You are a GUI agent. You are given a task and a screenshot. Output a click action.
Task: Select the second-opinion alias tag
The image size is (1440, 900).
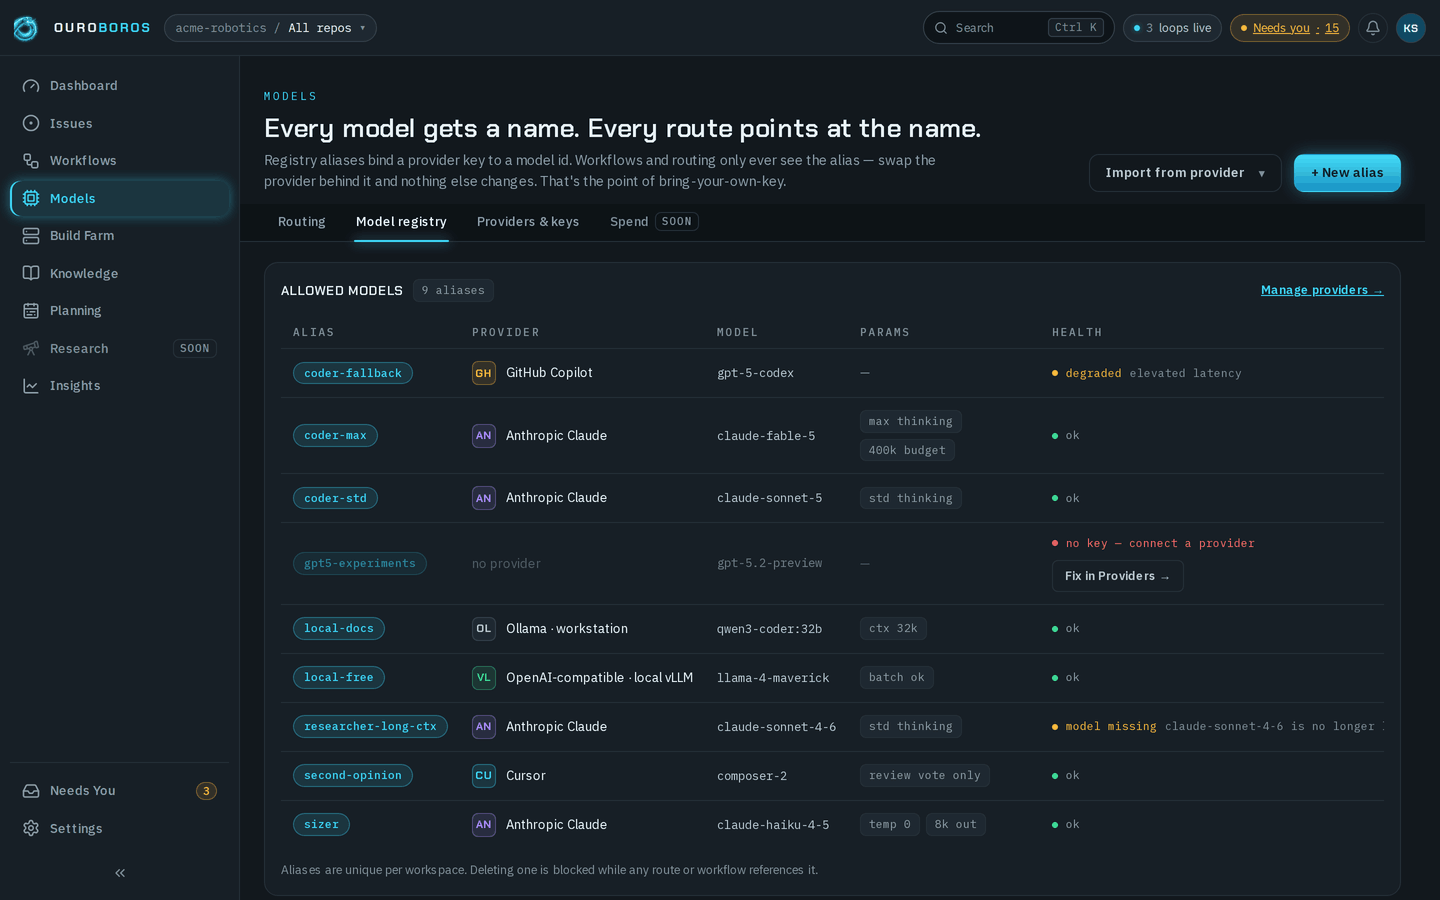[x=353, y=776]
